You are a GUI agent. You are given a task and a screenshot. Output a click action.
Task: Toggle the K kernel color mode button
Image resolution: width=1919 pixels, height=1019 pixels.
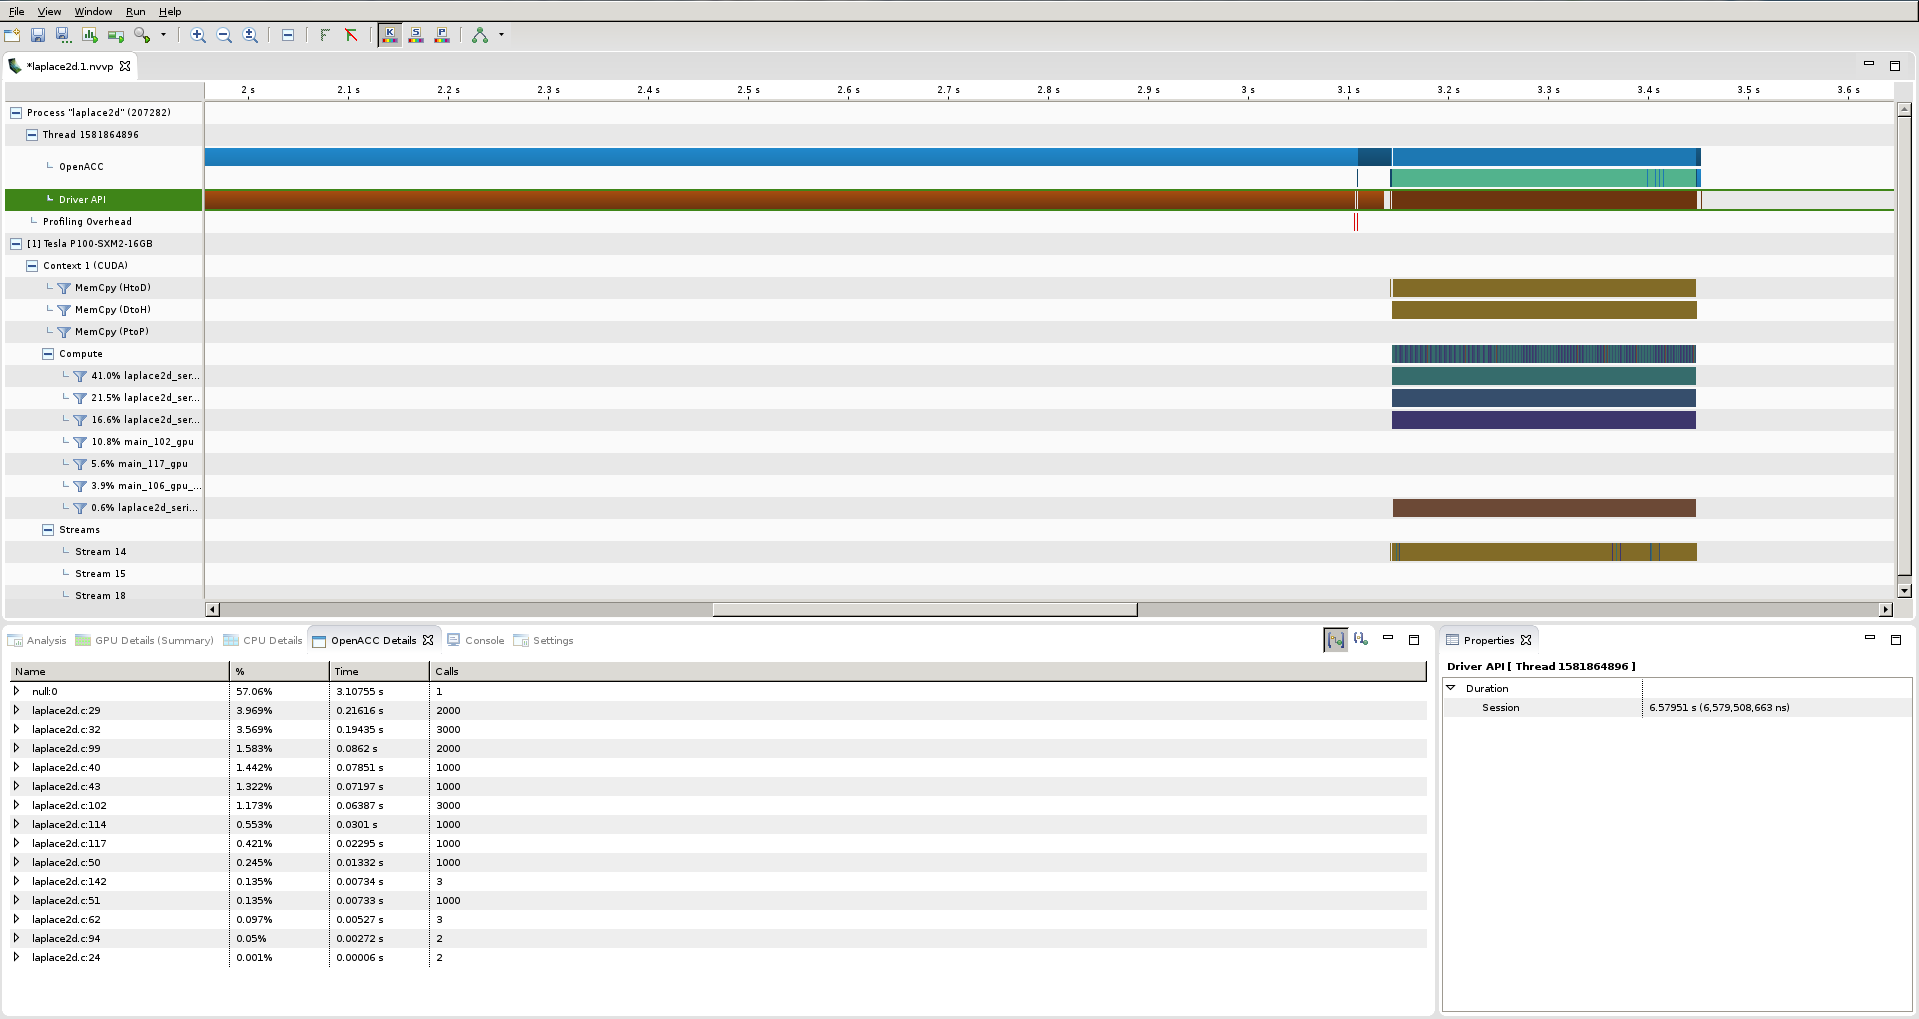[390, 35]
